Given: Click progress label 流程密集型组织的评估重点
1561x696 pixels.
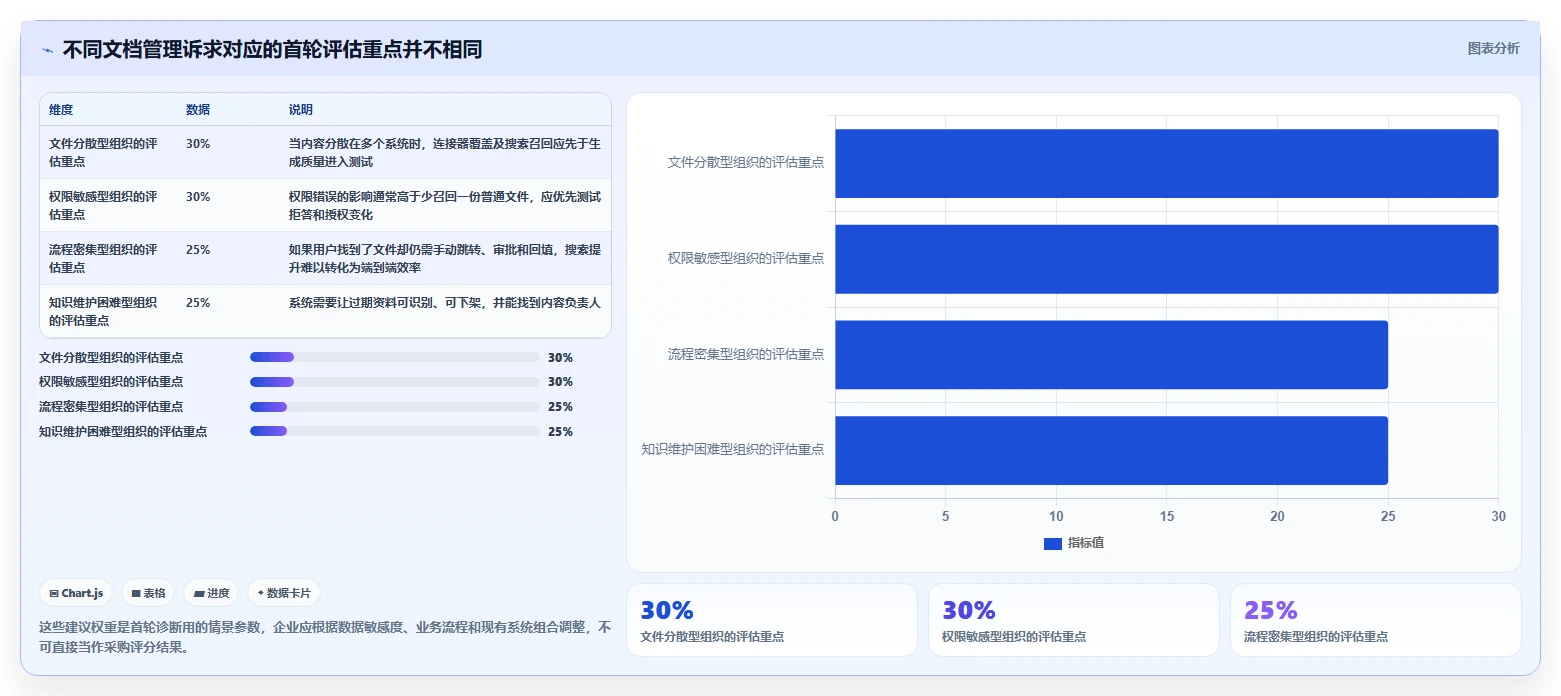Looking at the screenshot, I should (111, 407).
